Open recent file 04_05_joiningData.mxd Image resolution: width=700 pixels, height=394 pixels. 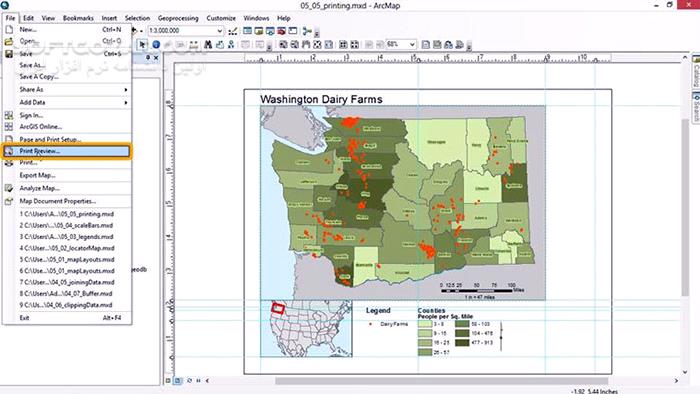[x=67, y=282]
